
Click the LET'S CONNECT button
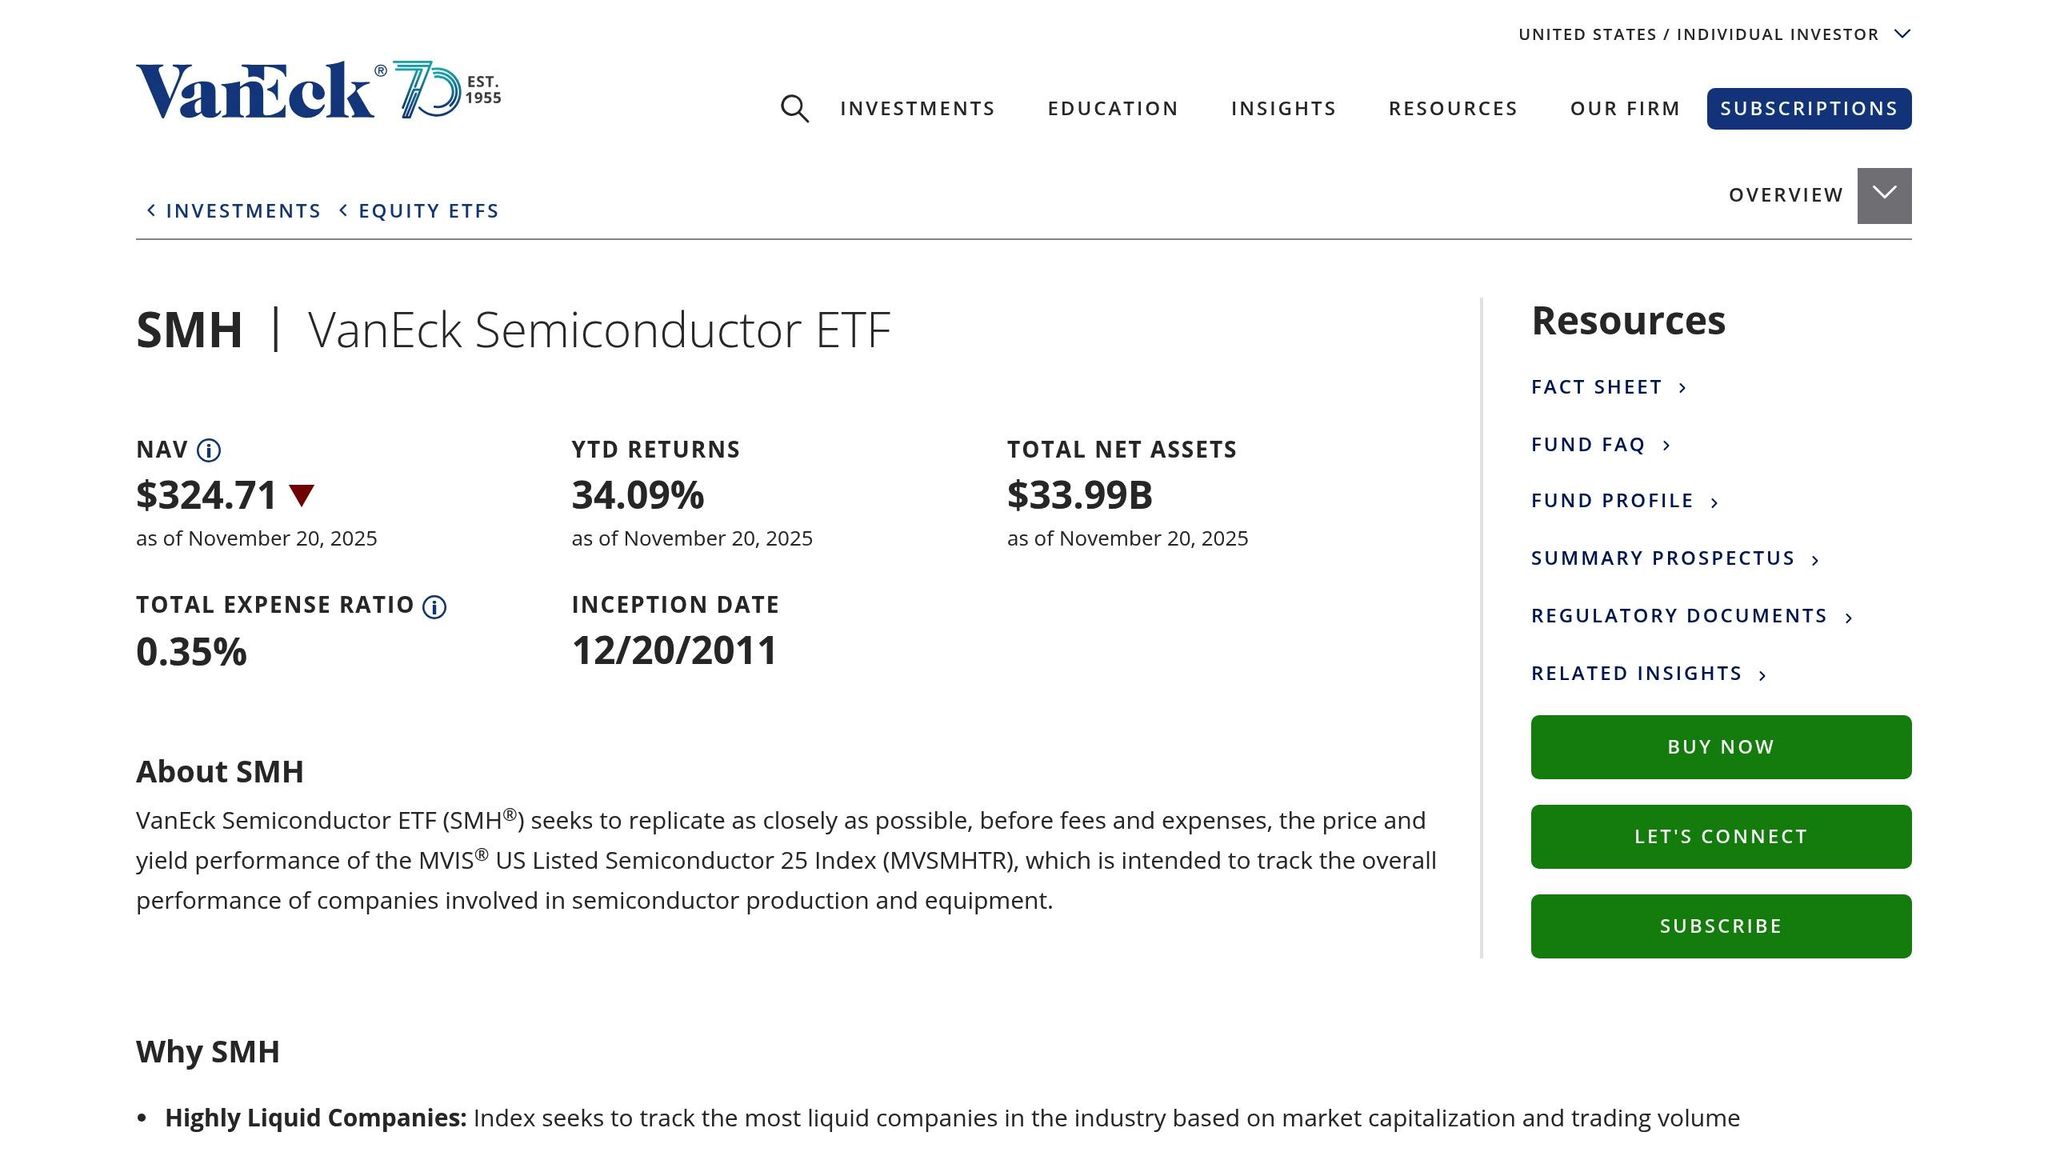click(1721, 836)
